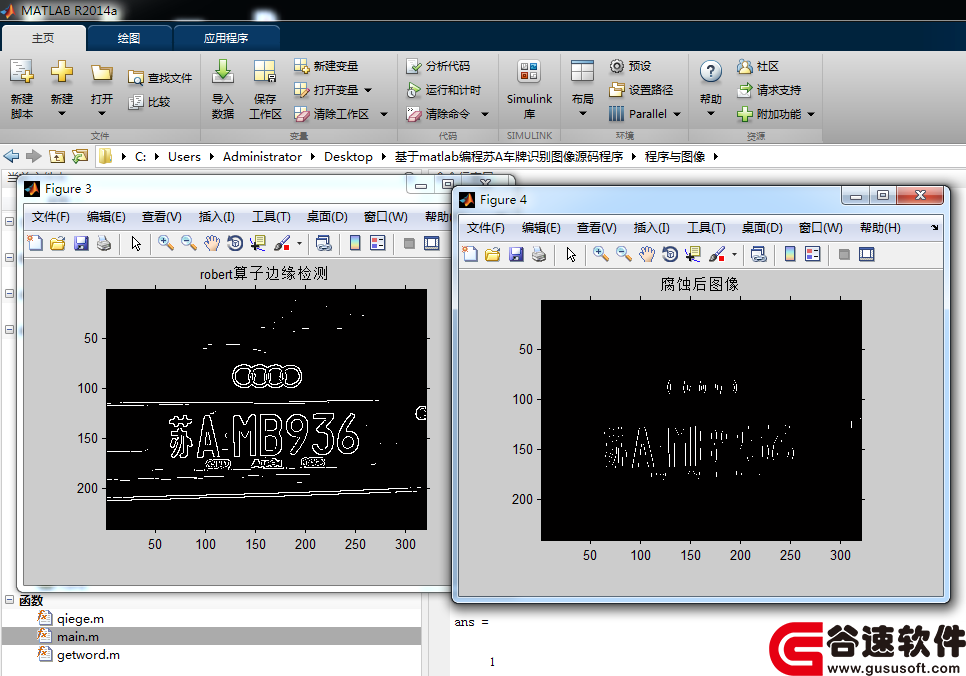Viewport: 966px width, 676px height.
Task: Collapse the 函数 (Functions) section
Action: tap(9, 600)
